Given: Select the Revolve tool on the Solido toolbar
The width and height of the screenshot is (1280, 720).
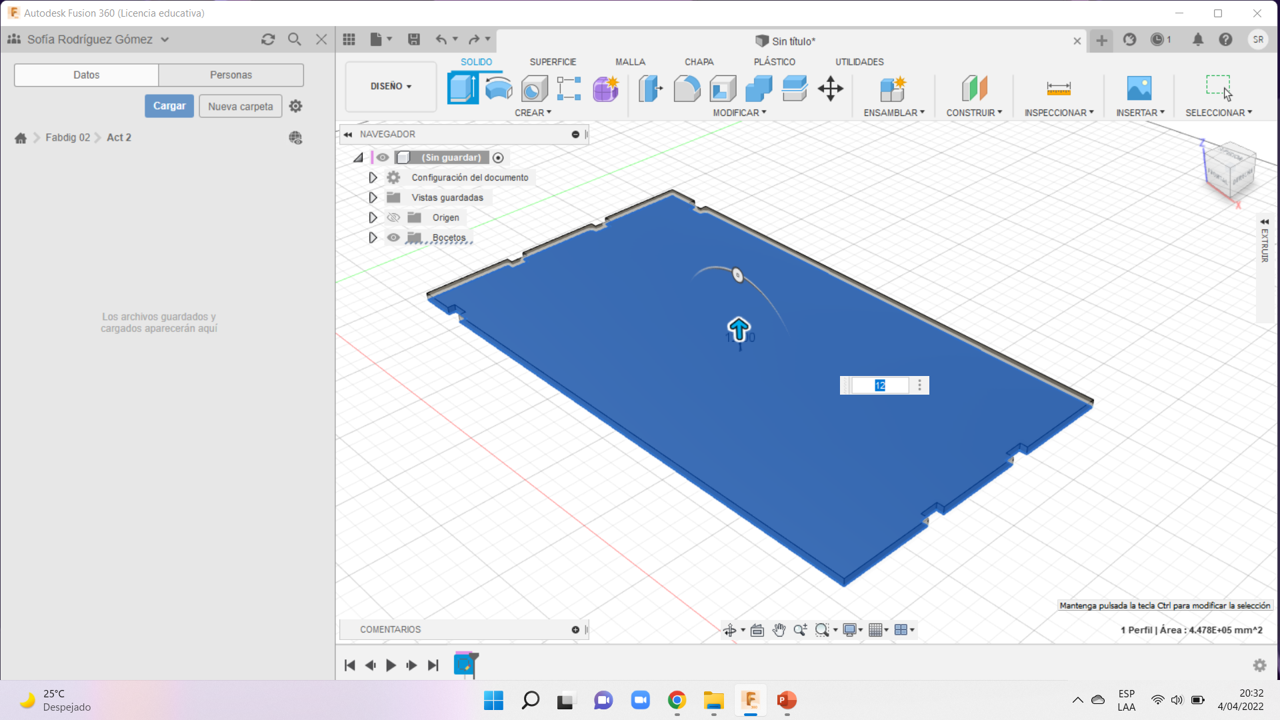Looking at the screenshot, I should click(497, 88).
